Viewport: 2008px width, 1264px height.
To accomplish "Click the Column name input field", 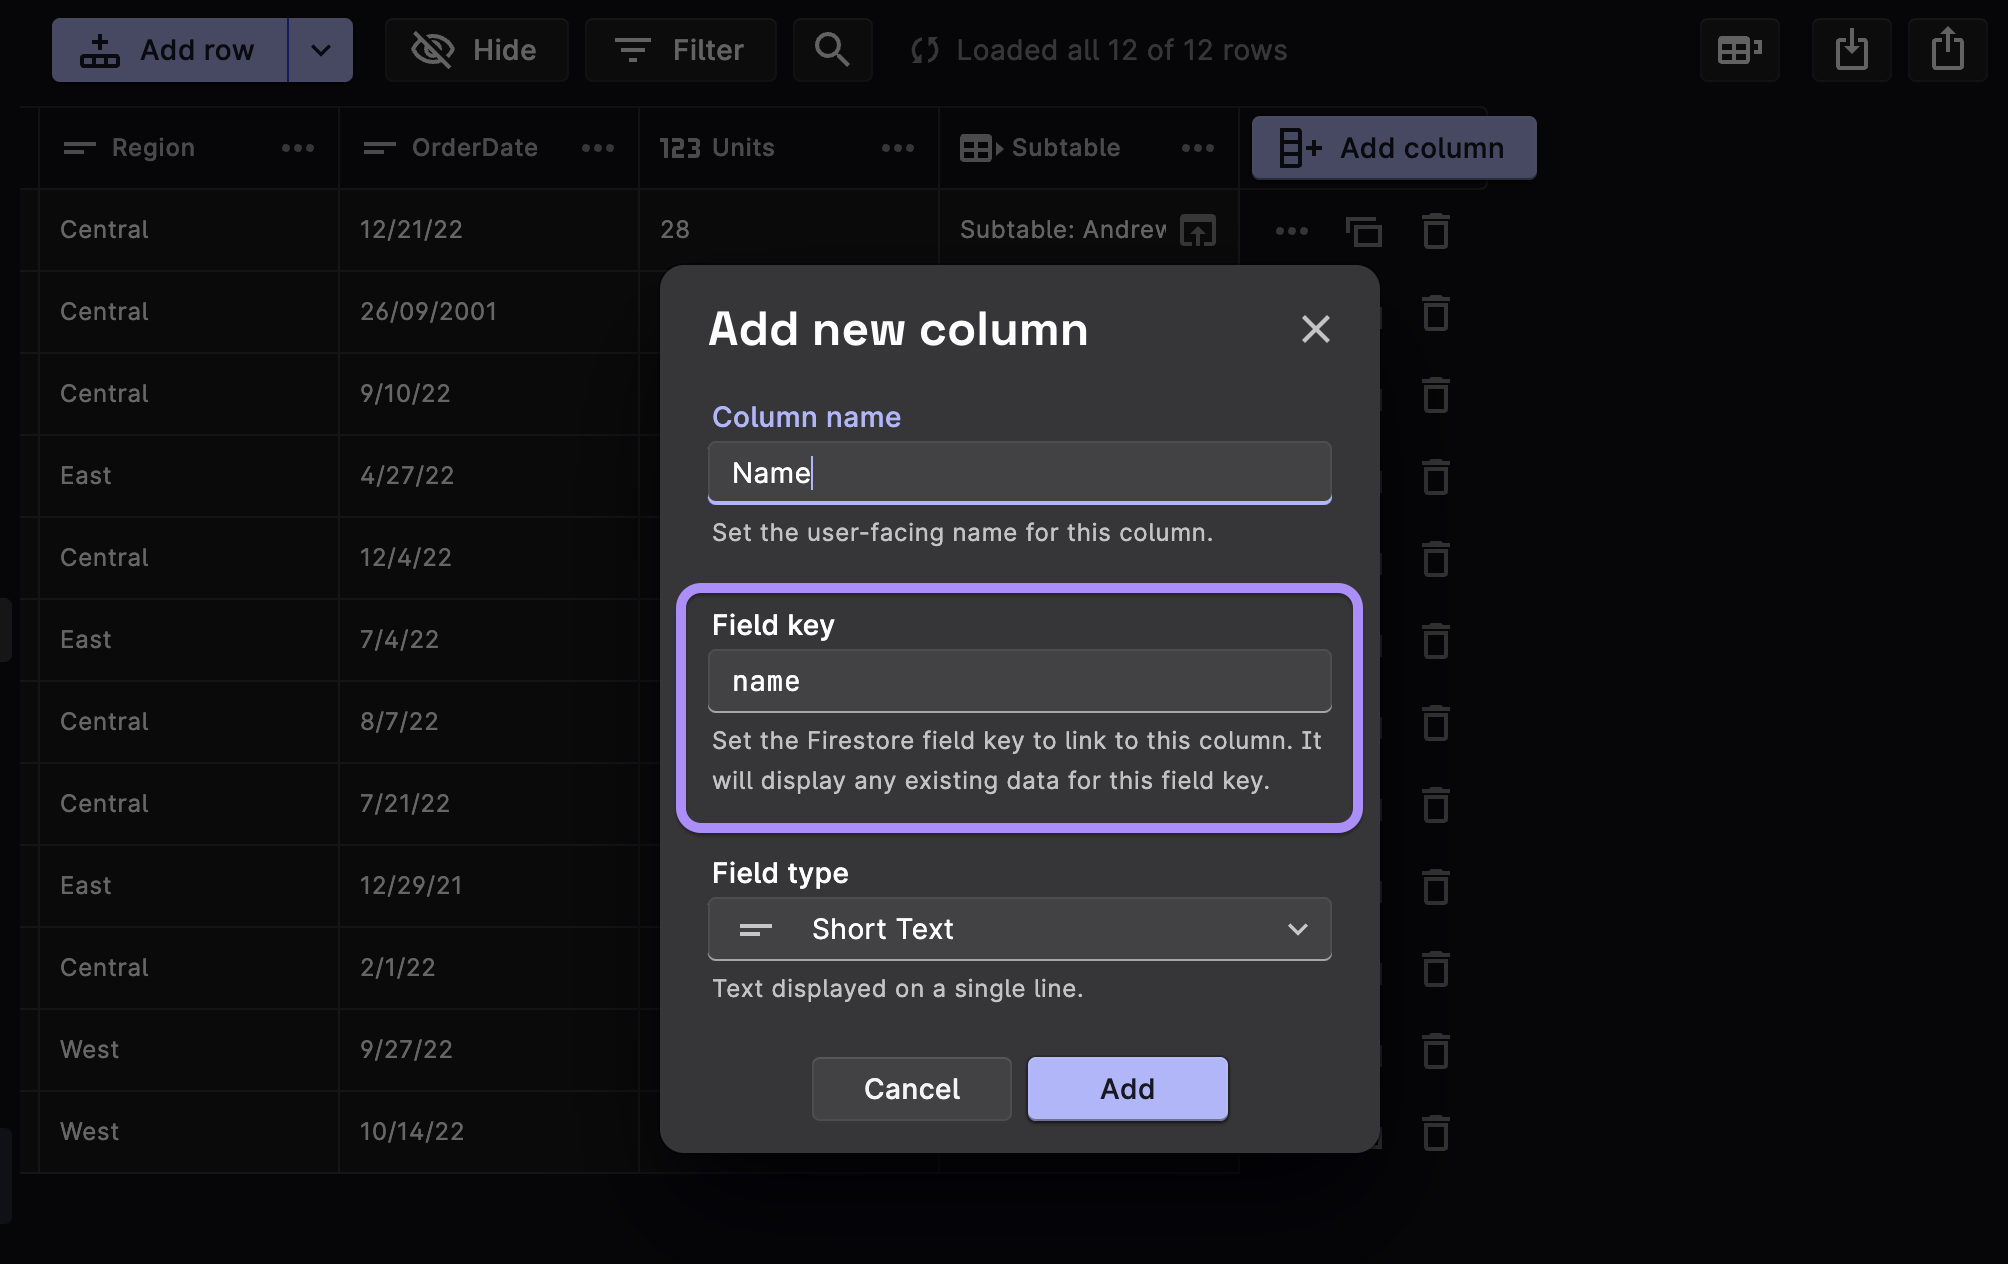I will click(1021, 472).
